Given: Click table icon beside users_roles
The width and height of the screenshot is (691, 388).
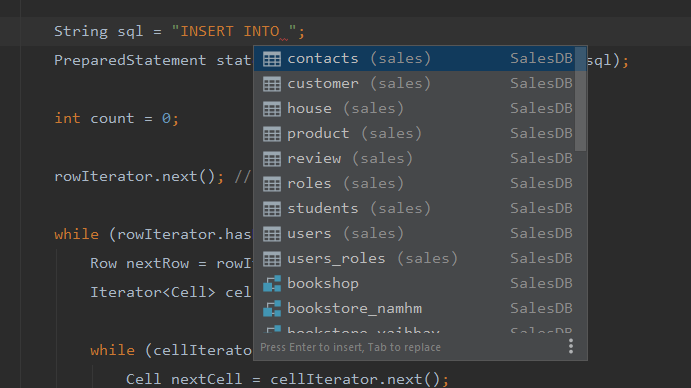Looking at the screenshot, I should 271,259.
